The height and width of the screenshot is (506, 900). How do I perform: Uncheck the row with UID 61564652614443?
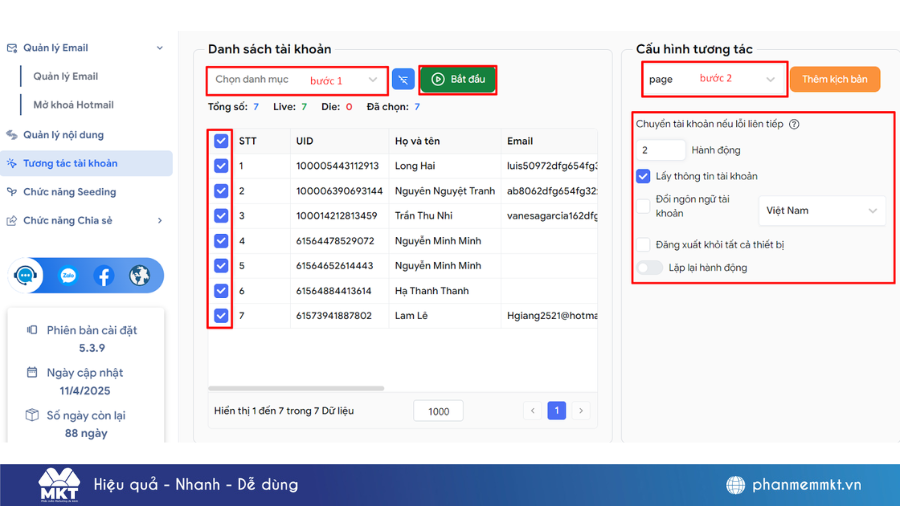[221, 266]
